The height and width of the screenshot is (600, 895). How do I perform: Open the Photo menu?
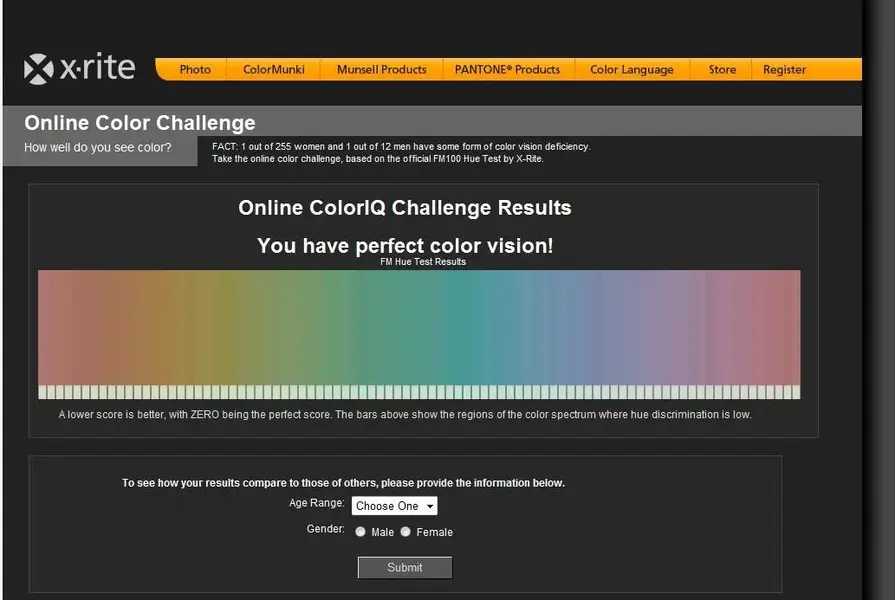pos(195,70)
